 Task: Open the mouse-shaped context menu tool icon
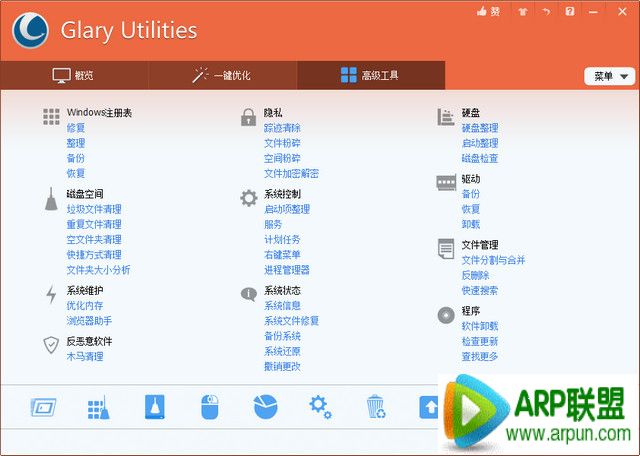tap(210, 407)
